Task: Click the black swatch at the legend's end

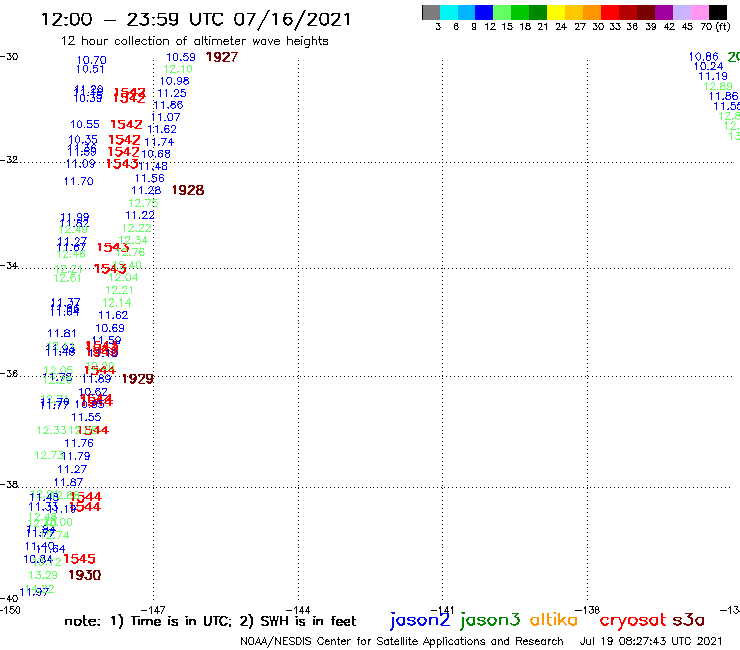Action: pos(718,12)
